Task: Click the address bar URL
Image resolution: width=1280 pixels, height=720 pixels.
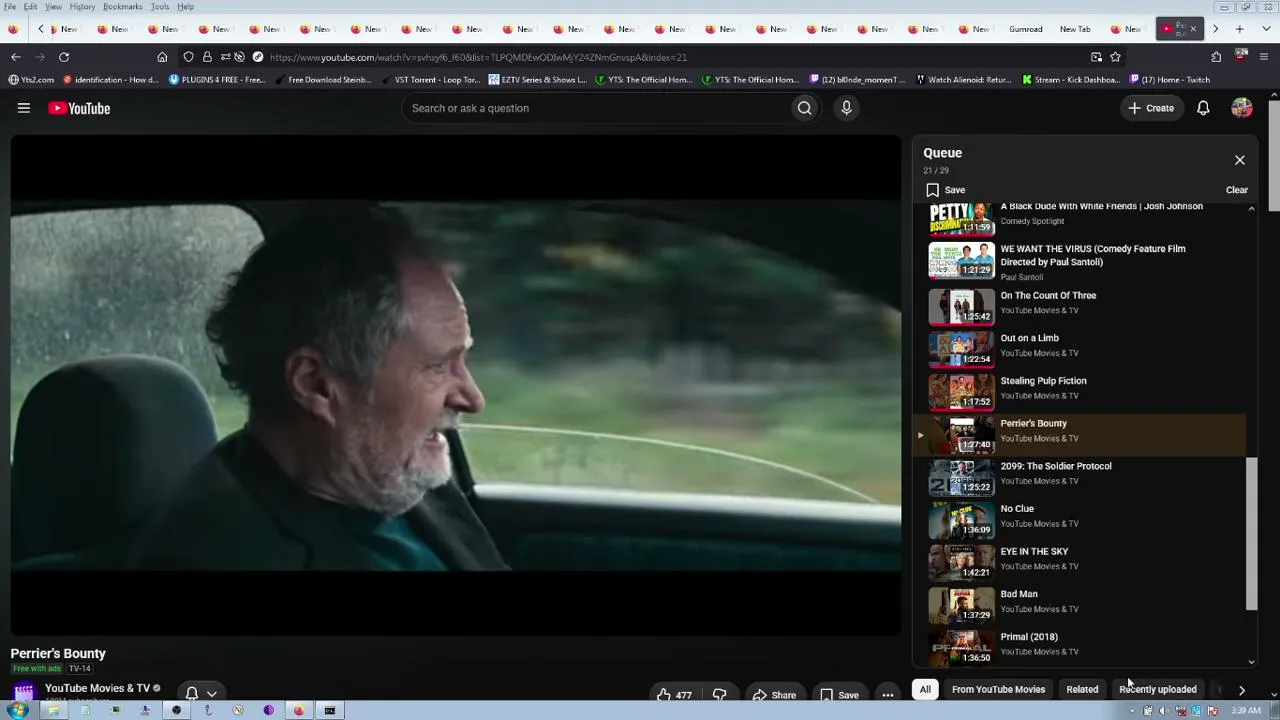Action: 478,57
